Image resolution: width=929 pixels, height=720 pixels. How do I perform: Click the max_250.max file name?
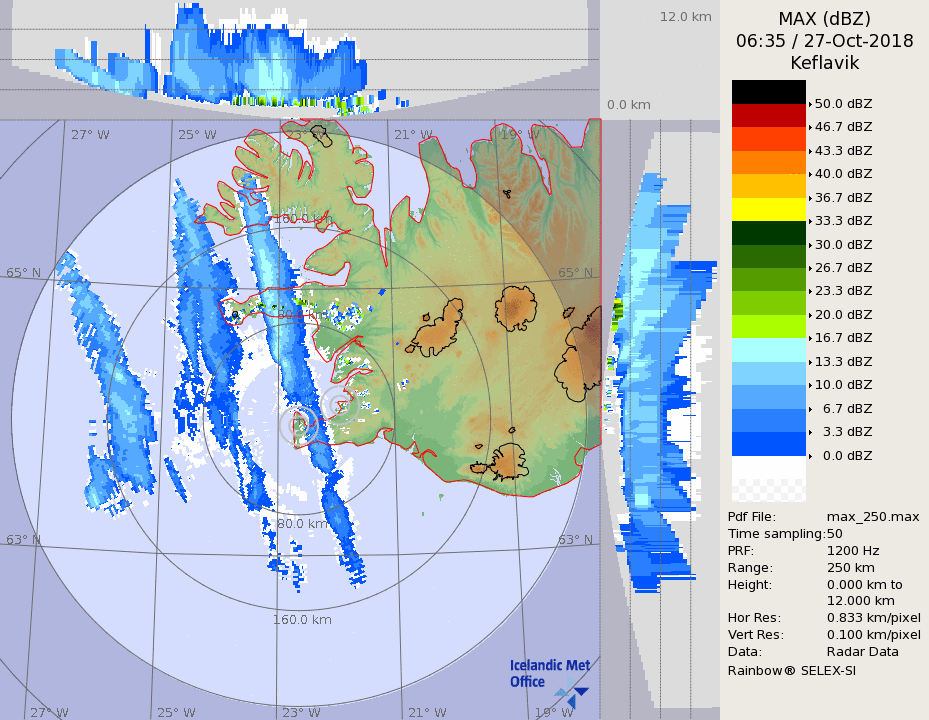[872, 516]
